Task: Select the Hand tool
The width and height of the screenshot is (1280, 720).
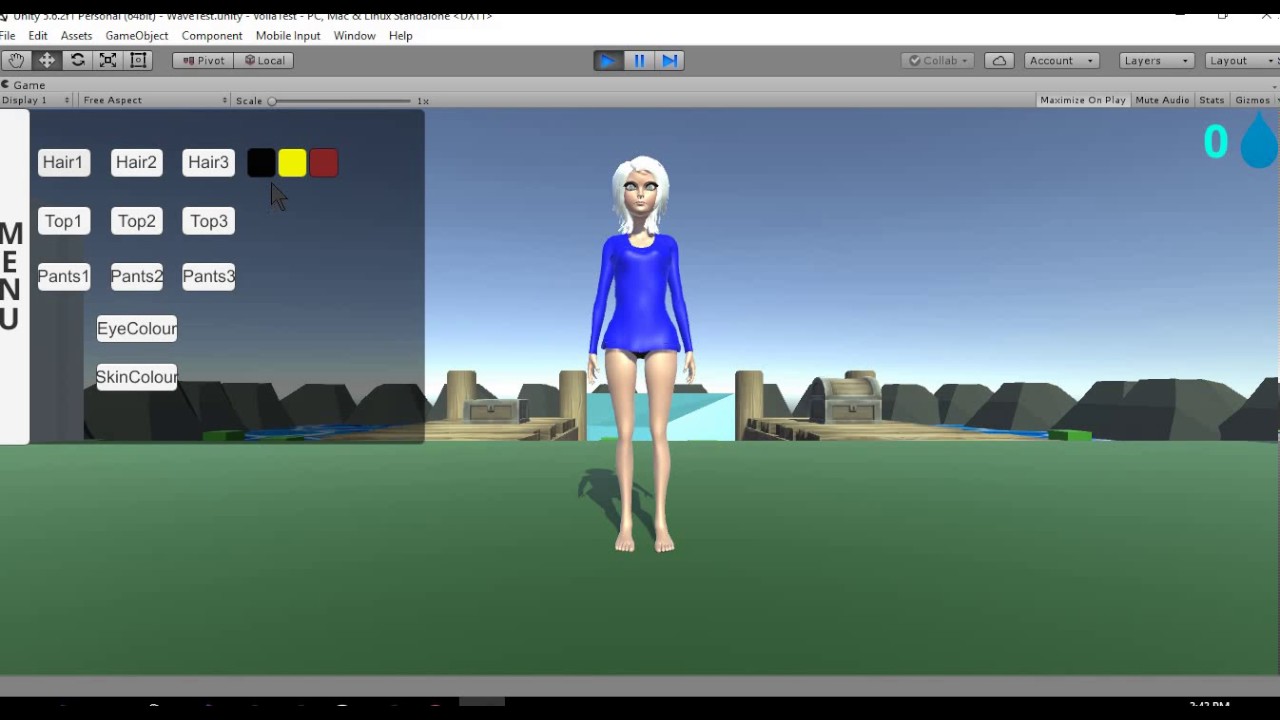Action: (x=16, y=60)
